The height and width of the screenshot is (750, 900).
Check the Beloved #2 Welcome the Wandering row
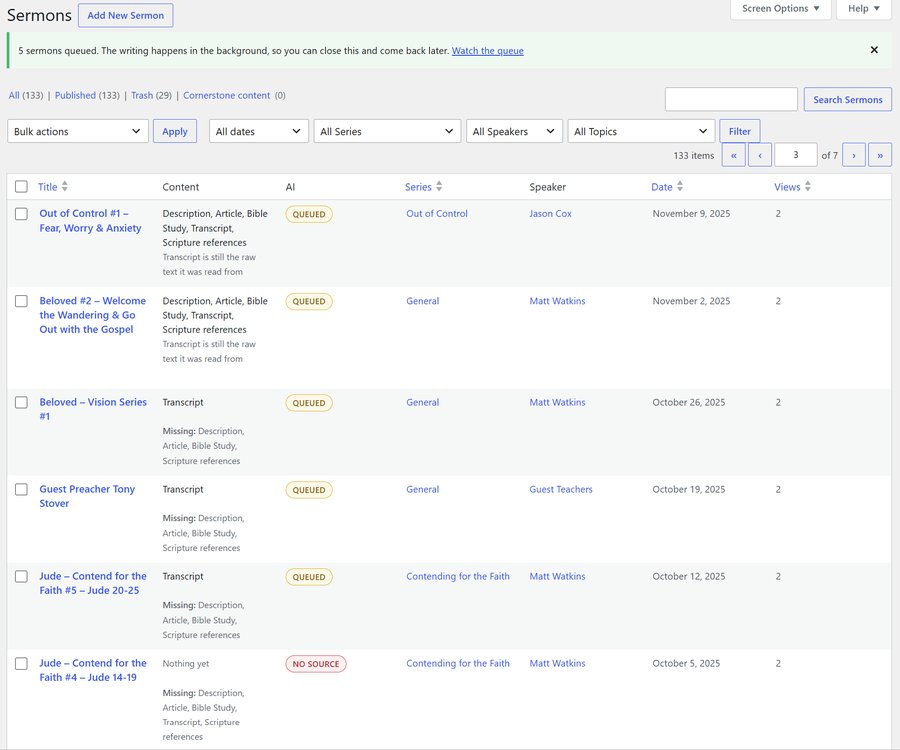coord(21,301)
